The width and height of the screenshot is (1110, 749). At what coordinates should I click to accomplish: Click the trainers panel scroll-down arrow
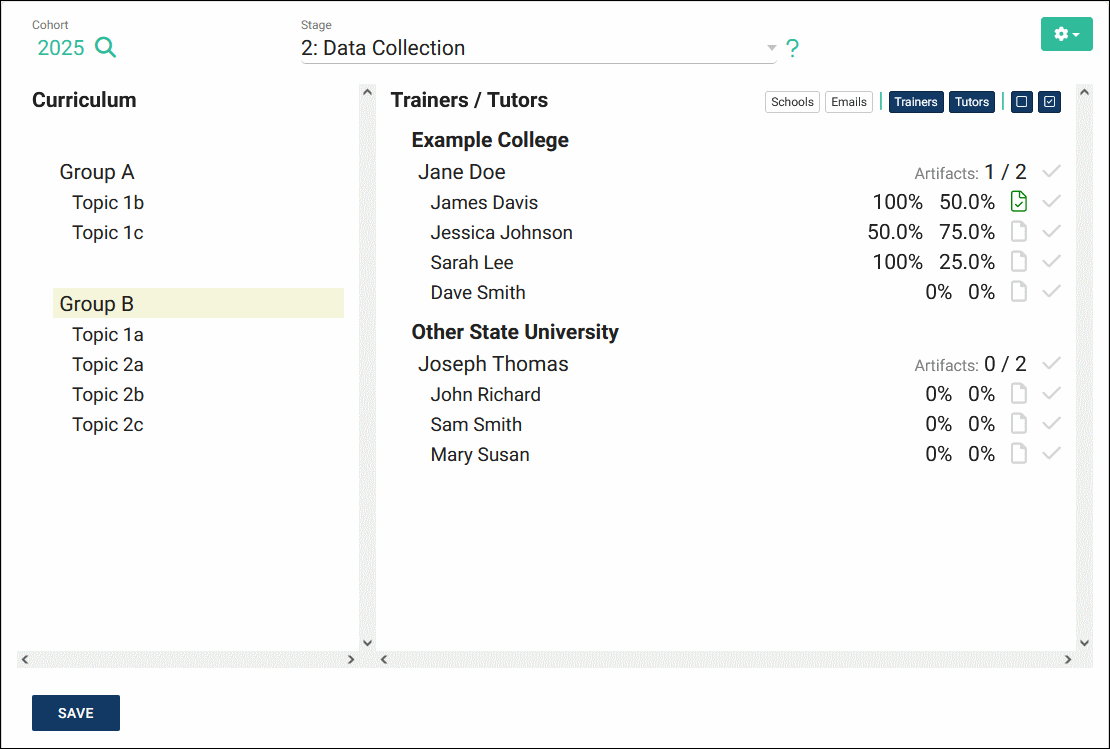1084,643
